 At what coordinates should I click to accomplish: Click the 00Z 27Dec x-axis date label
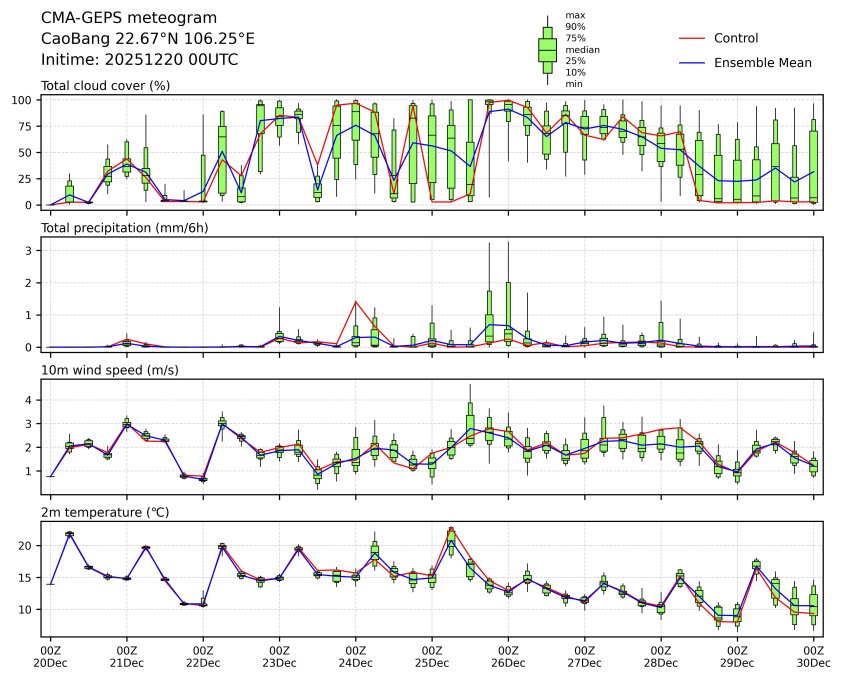click(584, 656)
